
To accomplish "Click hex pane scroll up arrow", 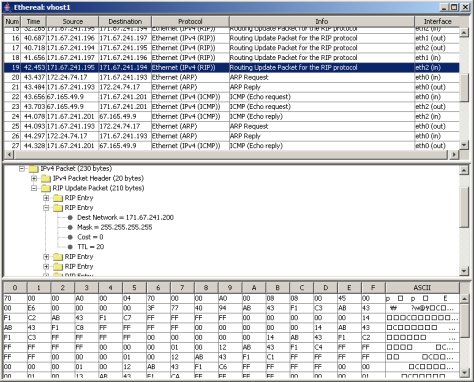I will tap(464, 298).
